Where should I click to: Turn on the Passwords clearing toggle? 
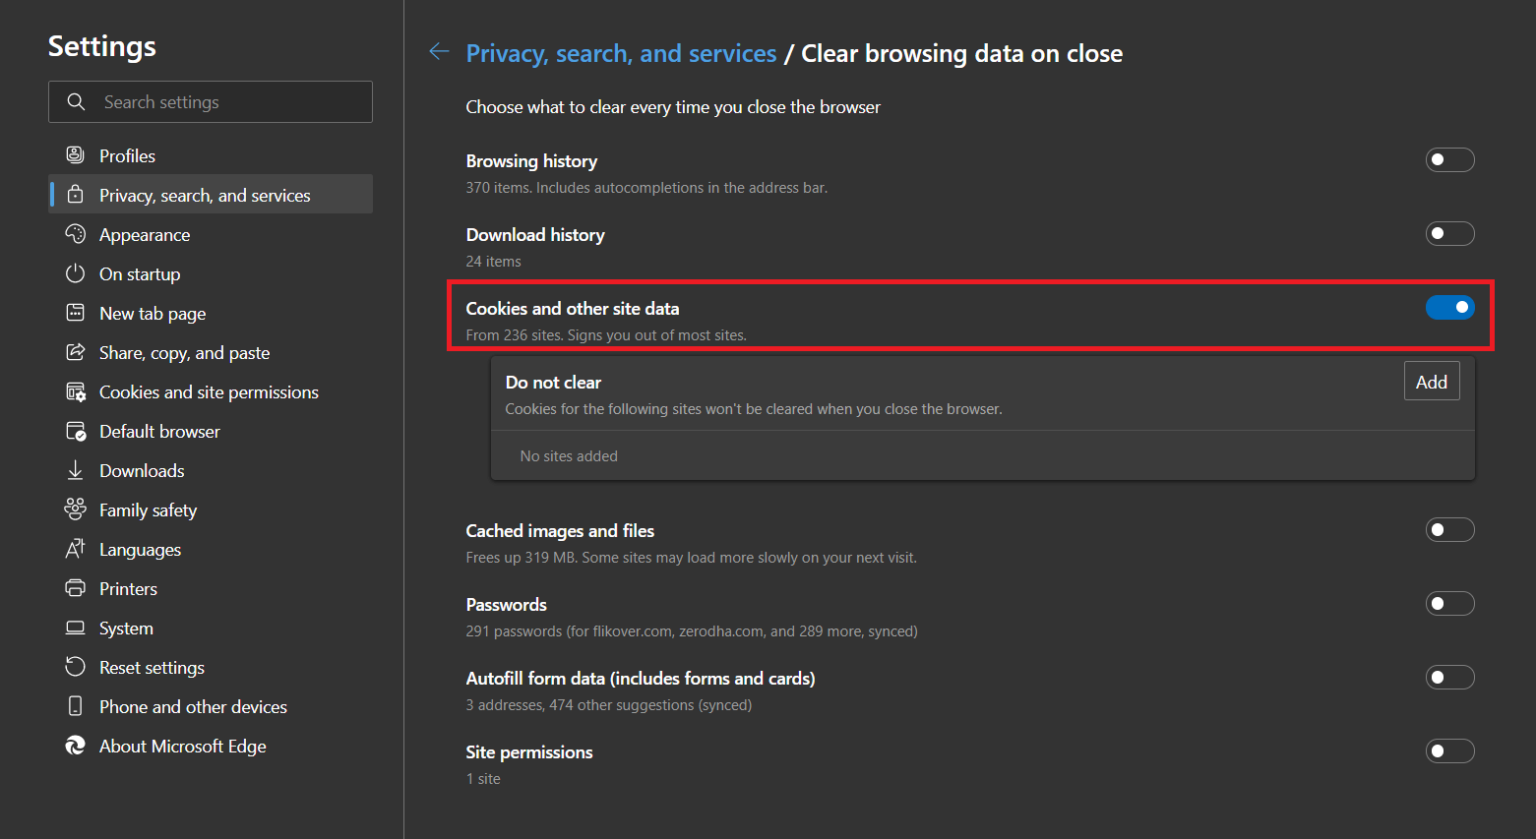(x=1450, y=603)
